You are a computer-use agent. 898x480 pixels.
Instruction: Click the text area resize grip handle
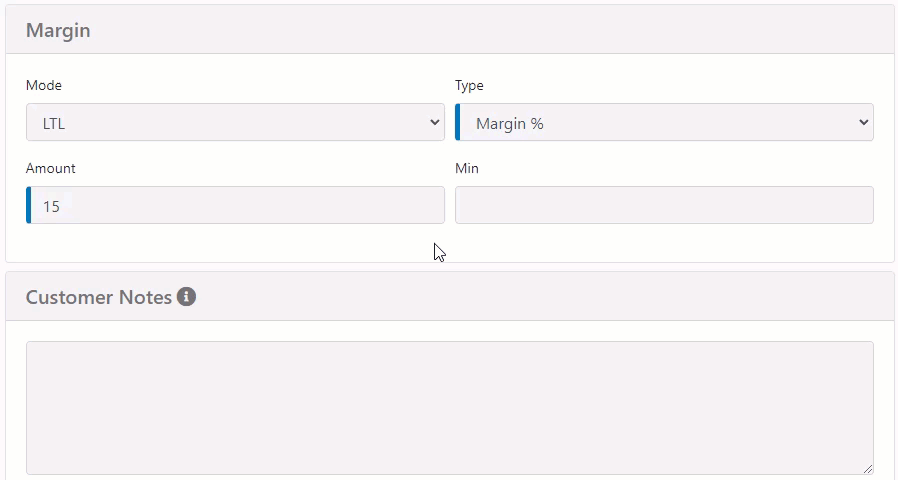click(x=868, y=469)
